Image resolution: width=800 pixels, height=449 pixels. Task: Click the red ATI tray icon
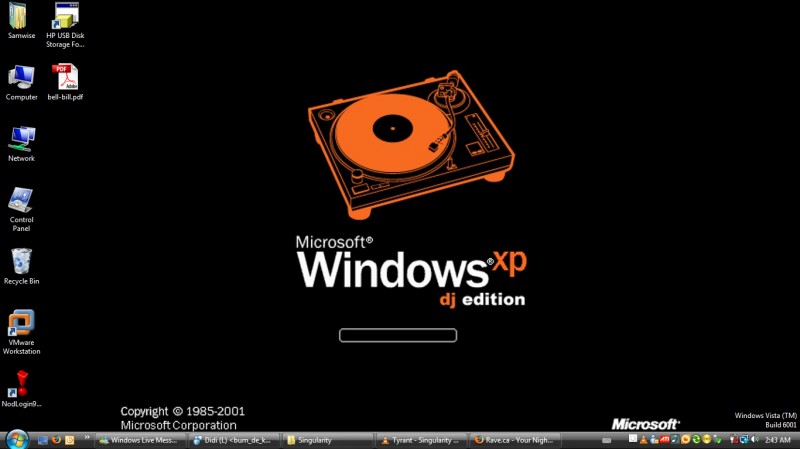[x=664, y=439]
